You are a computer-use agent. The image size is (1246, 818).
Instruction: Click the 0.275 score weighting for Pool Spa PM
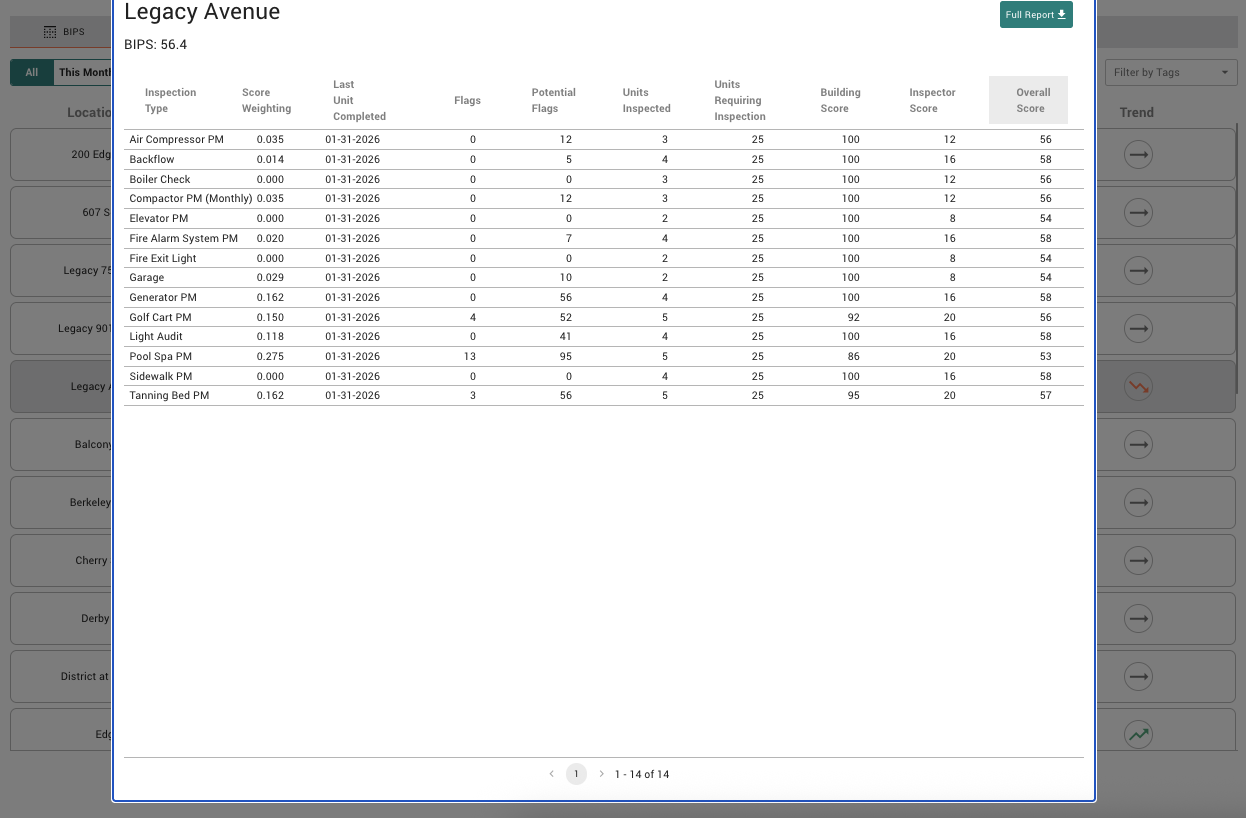[x=270, y=356]
